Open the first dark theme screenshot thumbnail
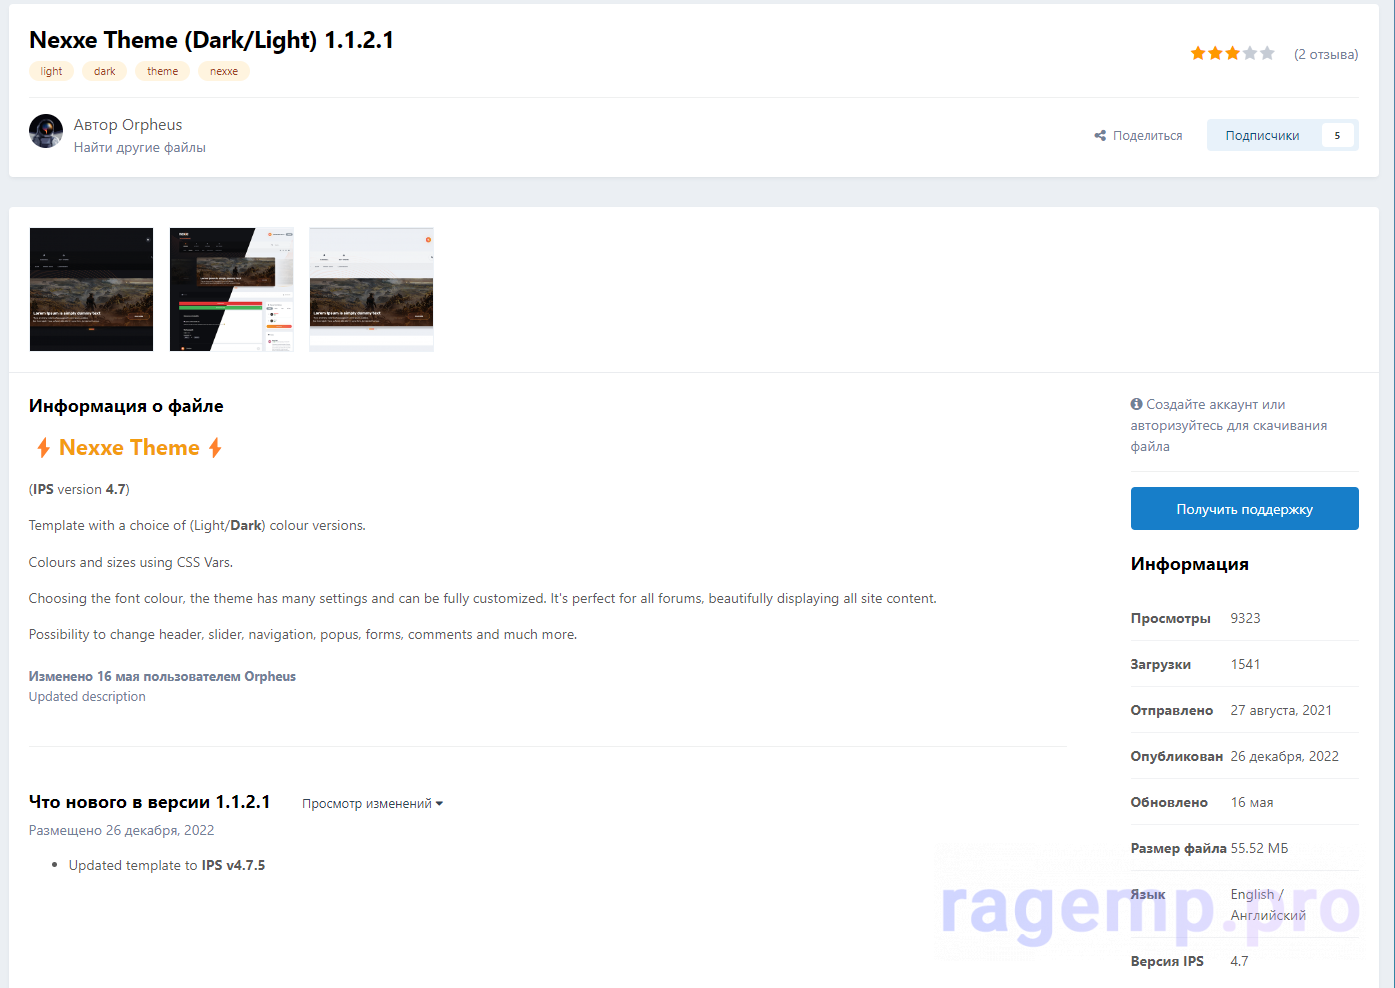The height and width of the screenshot is (988, 1395). [x=91, y=290]
